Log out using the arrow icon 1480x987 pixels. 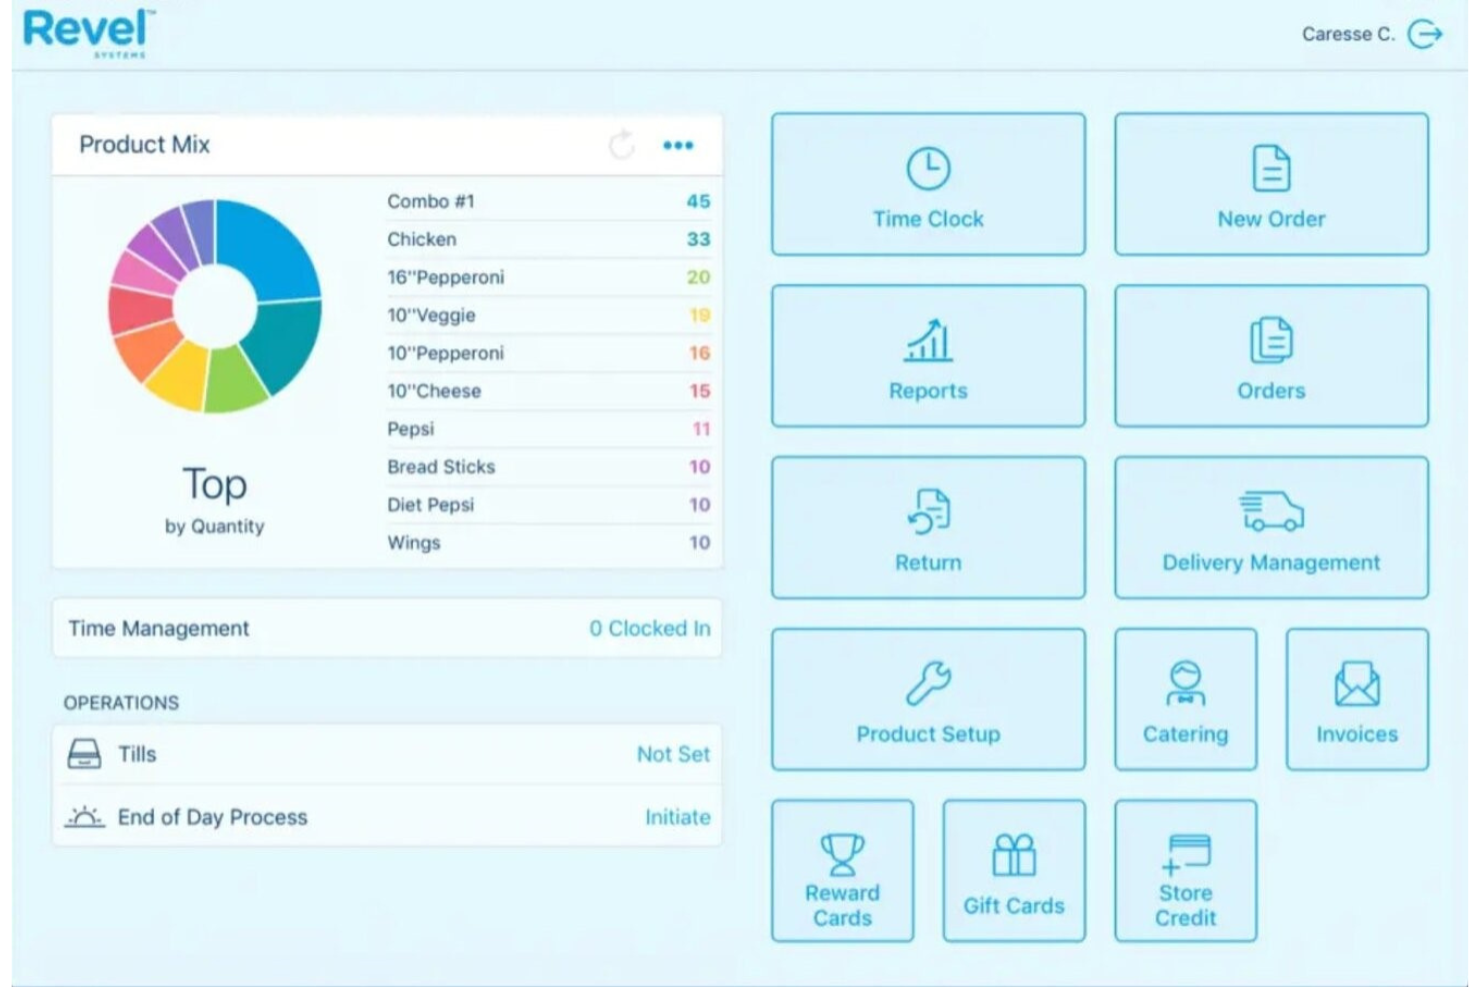coord(1427,33)
